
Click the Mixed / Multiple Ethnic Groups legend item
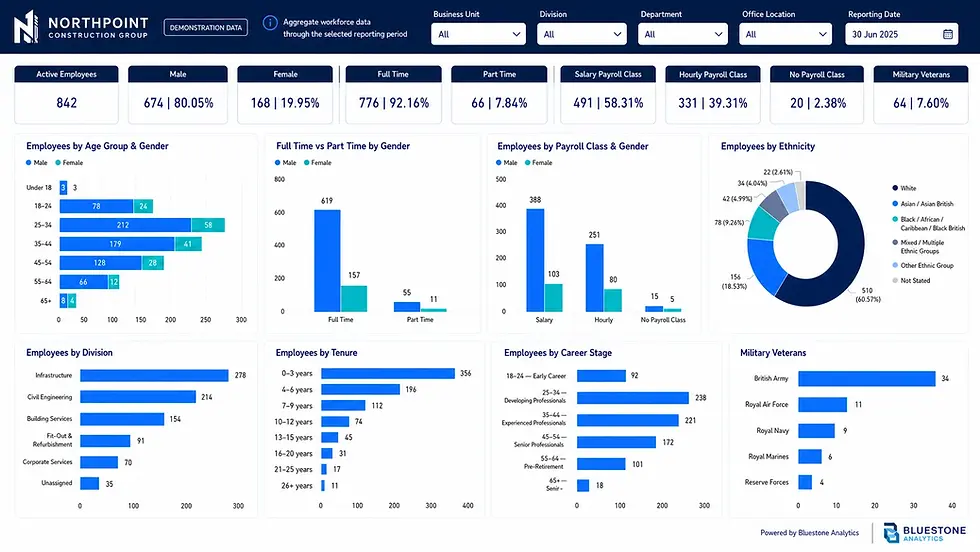coord(918,246)
